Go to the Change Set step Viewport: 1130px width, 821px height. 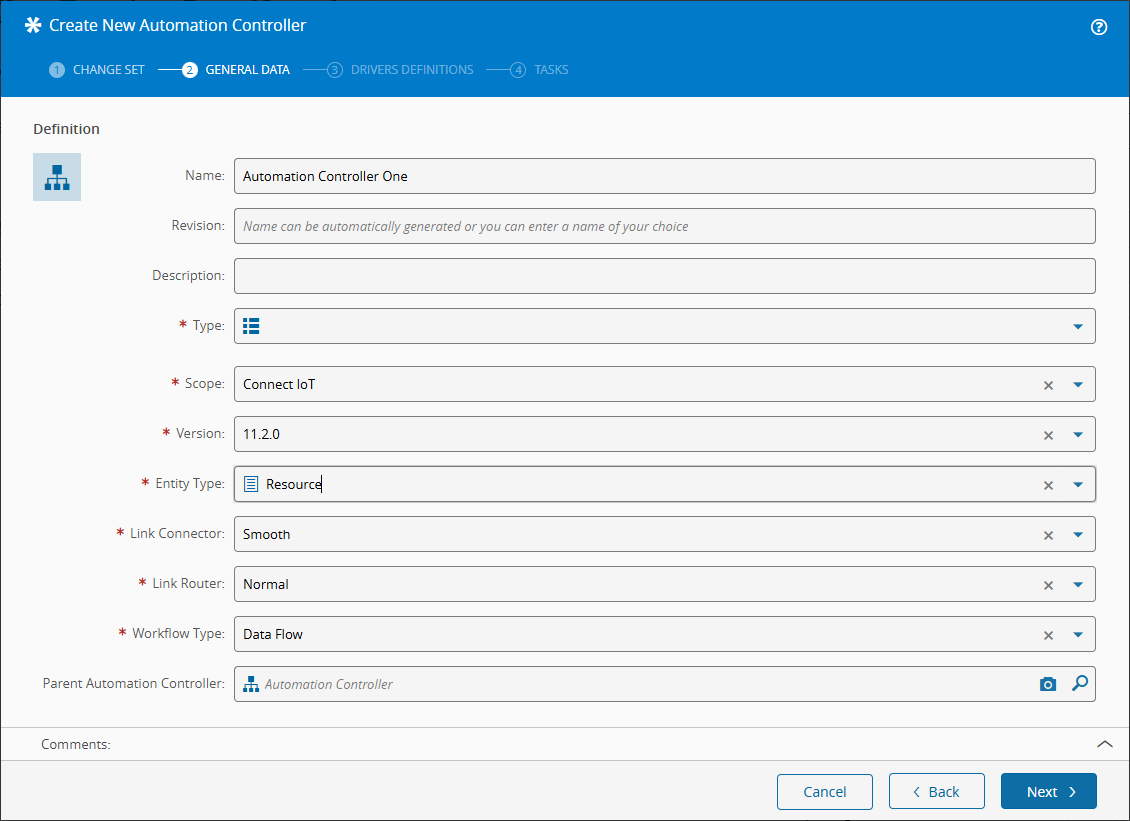[97, 70]
